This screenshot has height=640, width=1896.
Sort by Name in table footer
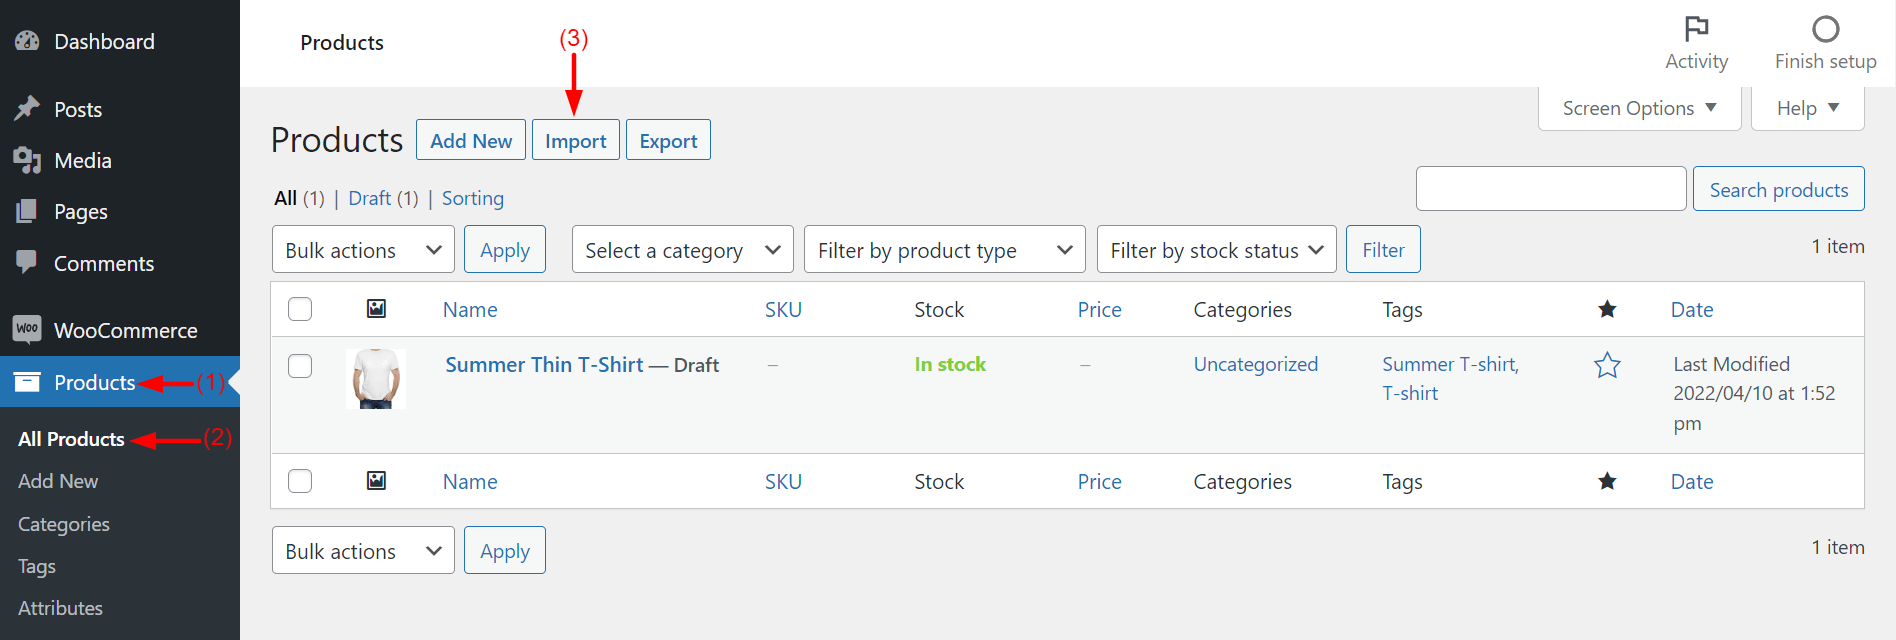coord(470,482)
